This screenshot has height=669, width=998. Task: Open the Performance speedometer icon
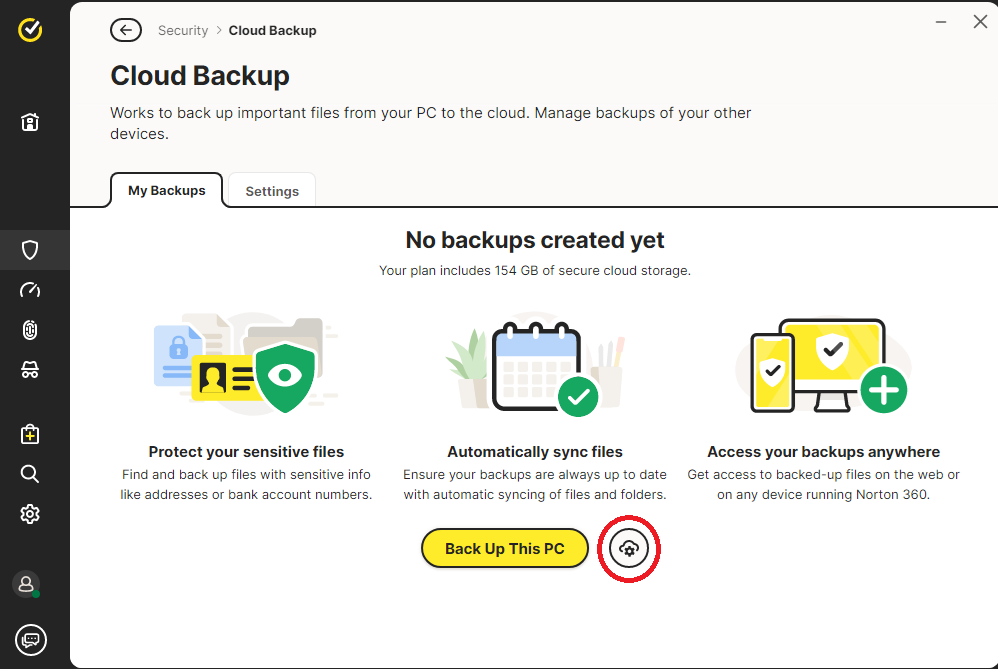point(30,291)
